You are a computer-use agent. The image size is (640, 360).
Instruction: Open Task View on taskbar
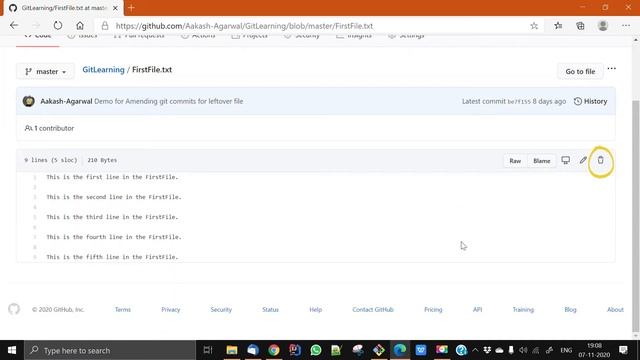[208, 350]
